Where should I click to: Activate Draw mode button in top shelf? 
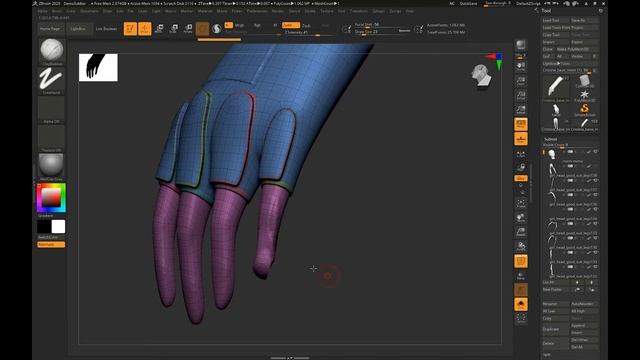click(144, 29)
